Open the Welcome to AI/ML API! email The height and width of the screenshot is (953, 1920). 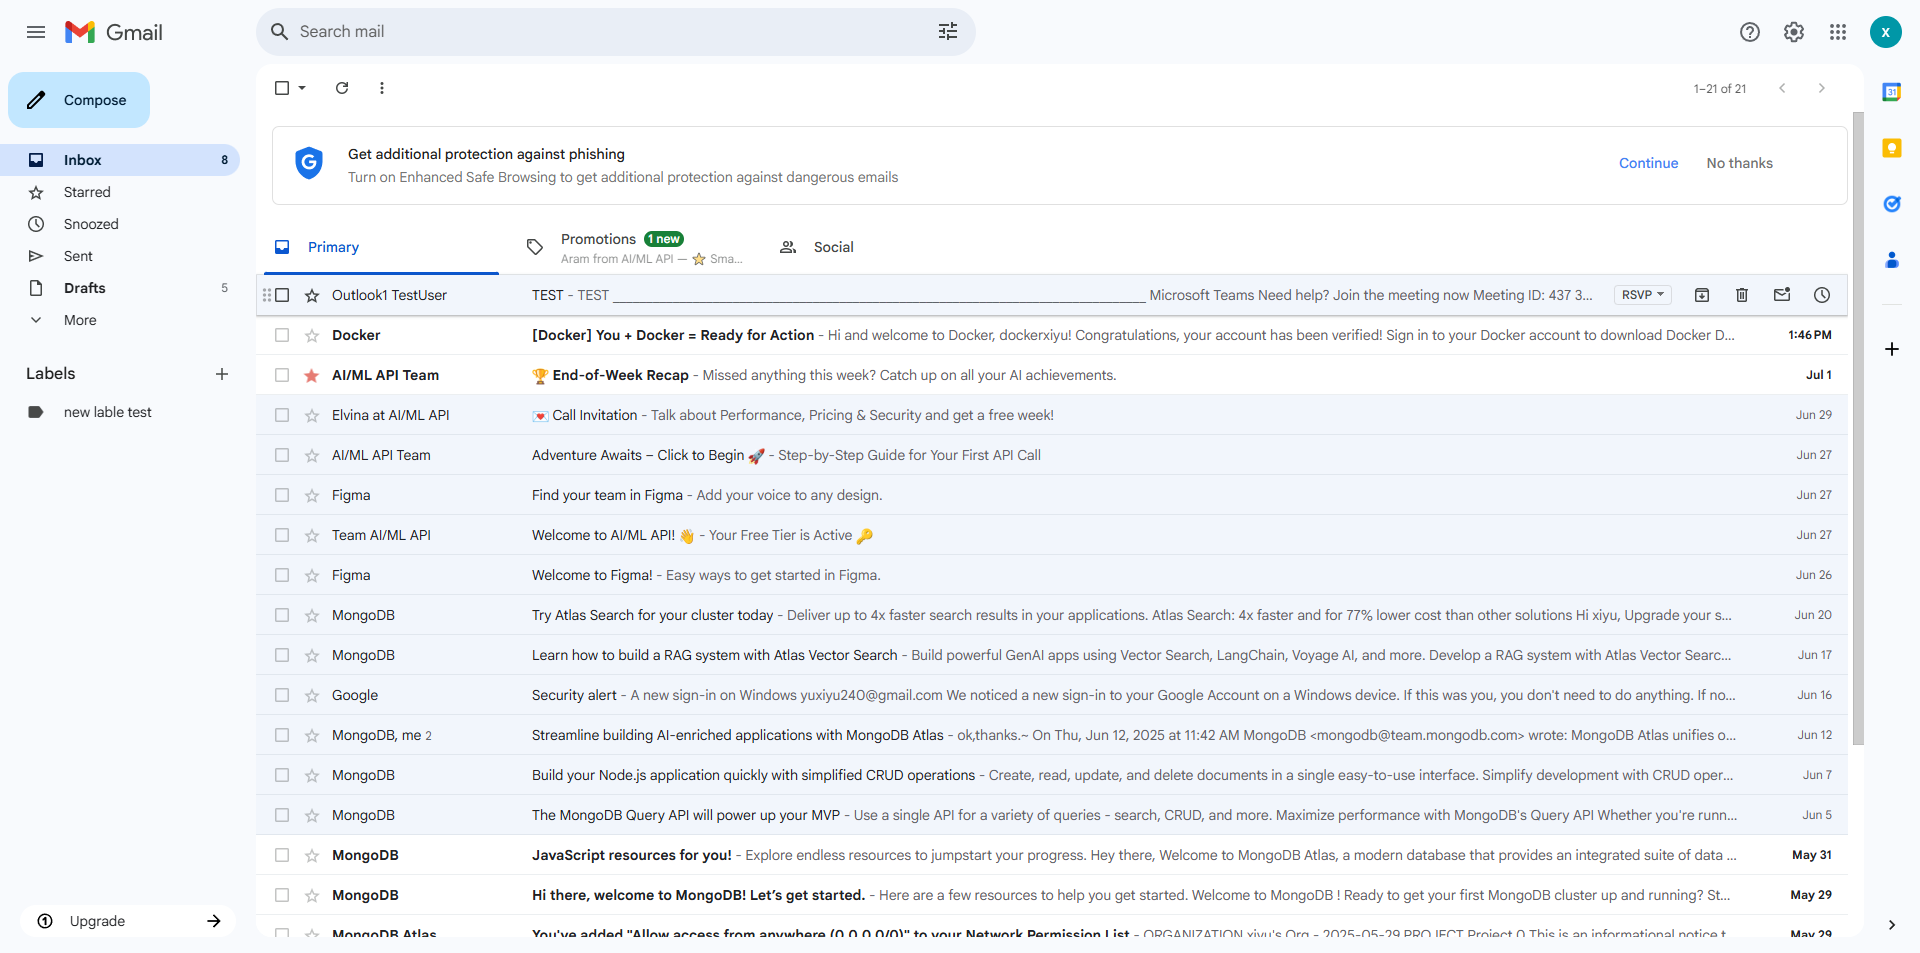[1052, 535]
